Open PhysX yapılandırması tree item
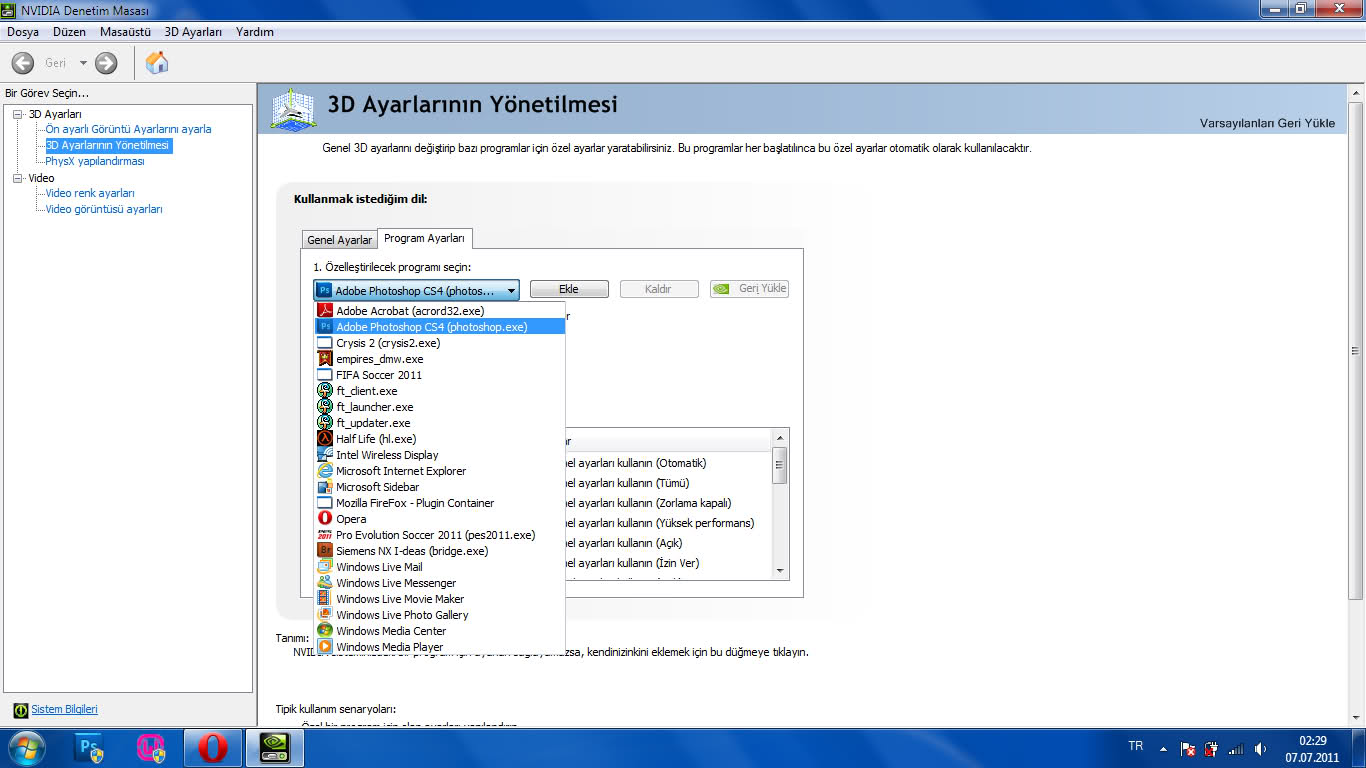The width and height of the screenshot is (1366, 768). pos(95,161)
